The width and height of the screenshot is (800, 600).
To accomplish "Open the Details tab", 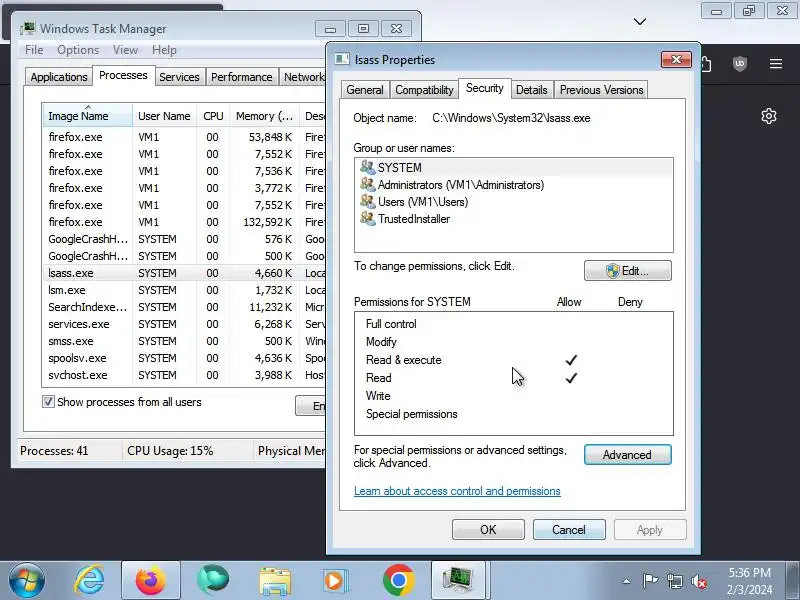I will 532,90.
